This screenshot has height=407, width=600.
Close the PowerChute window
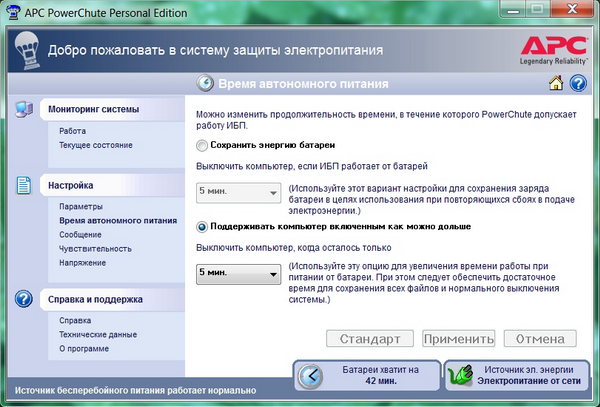tap(572, 9)
